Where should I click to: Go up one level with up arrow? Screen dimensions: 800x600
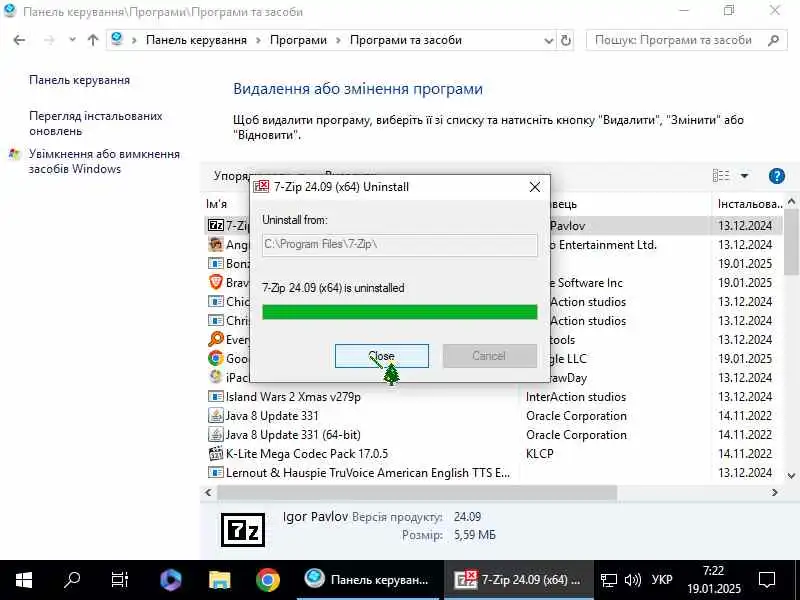point(93,40)
